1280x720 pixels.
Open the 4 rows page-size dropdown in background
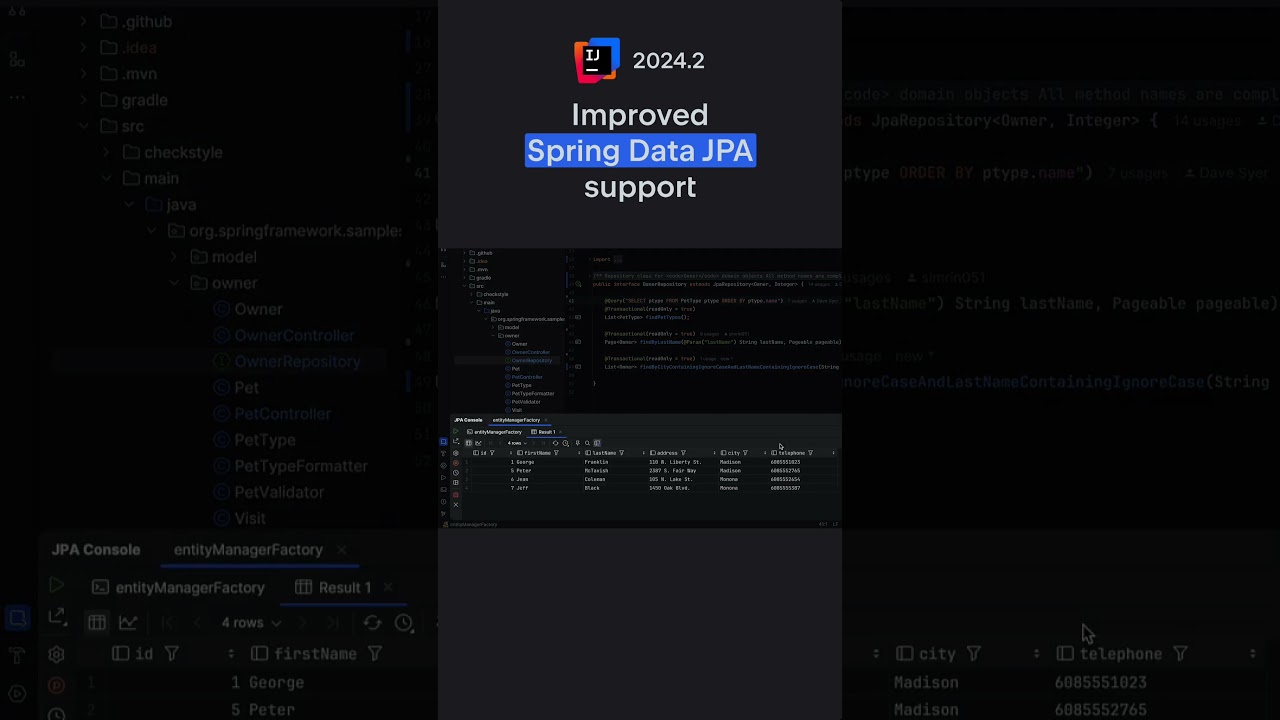pos(250,622)
